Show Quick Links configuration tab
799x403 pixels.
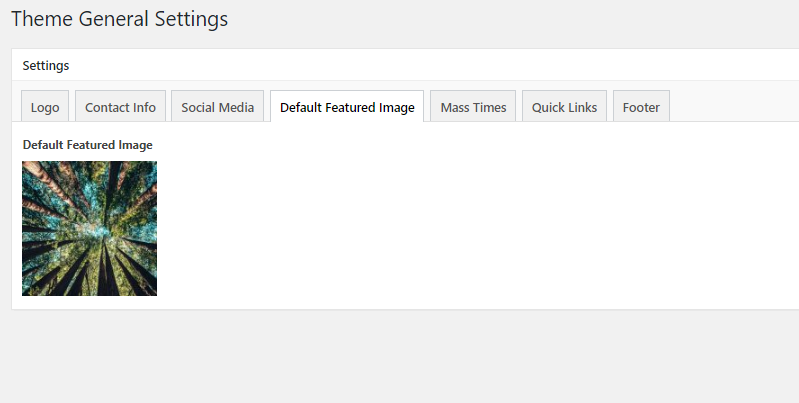click(x=564, y=107)
